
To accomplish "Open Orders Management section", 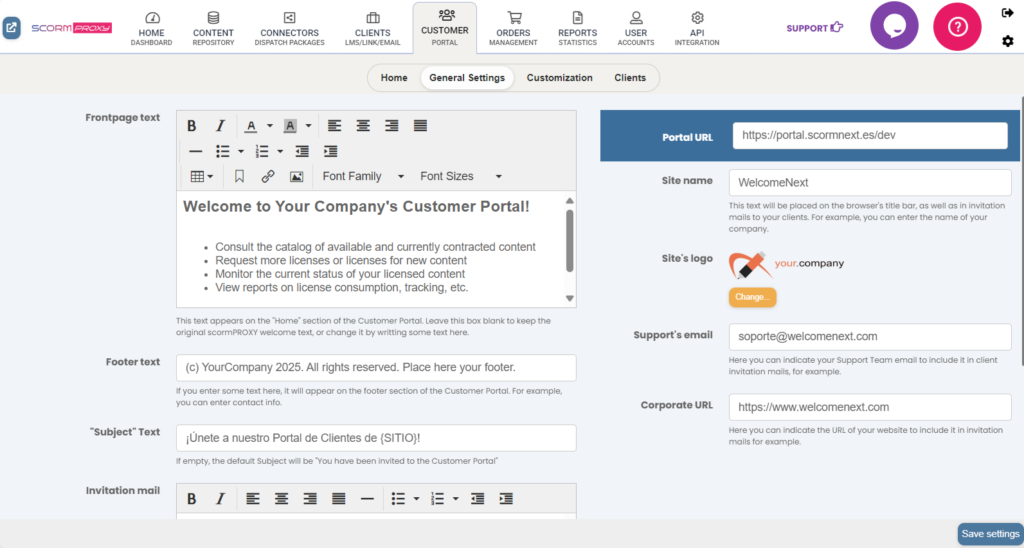I will 513,29.
